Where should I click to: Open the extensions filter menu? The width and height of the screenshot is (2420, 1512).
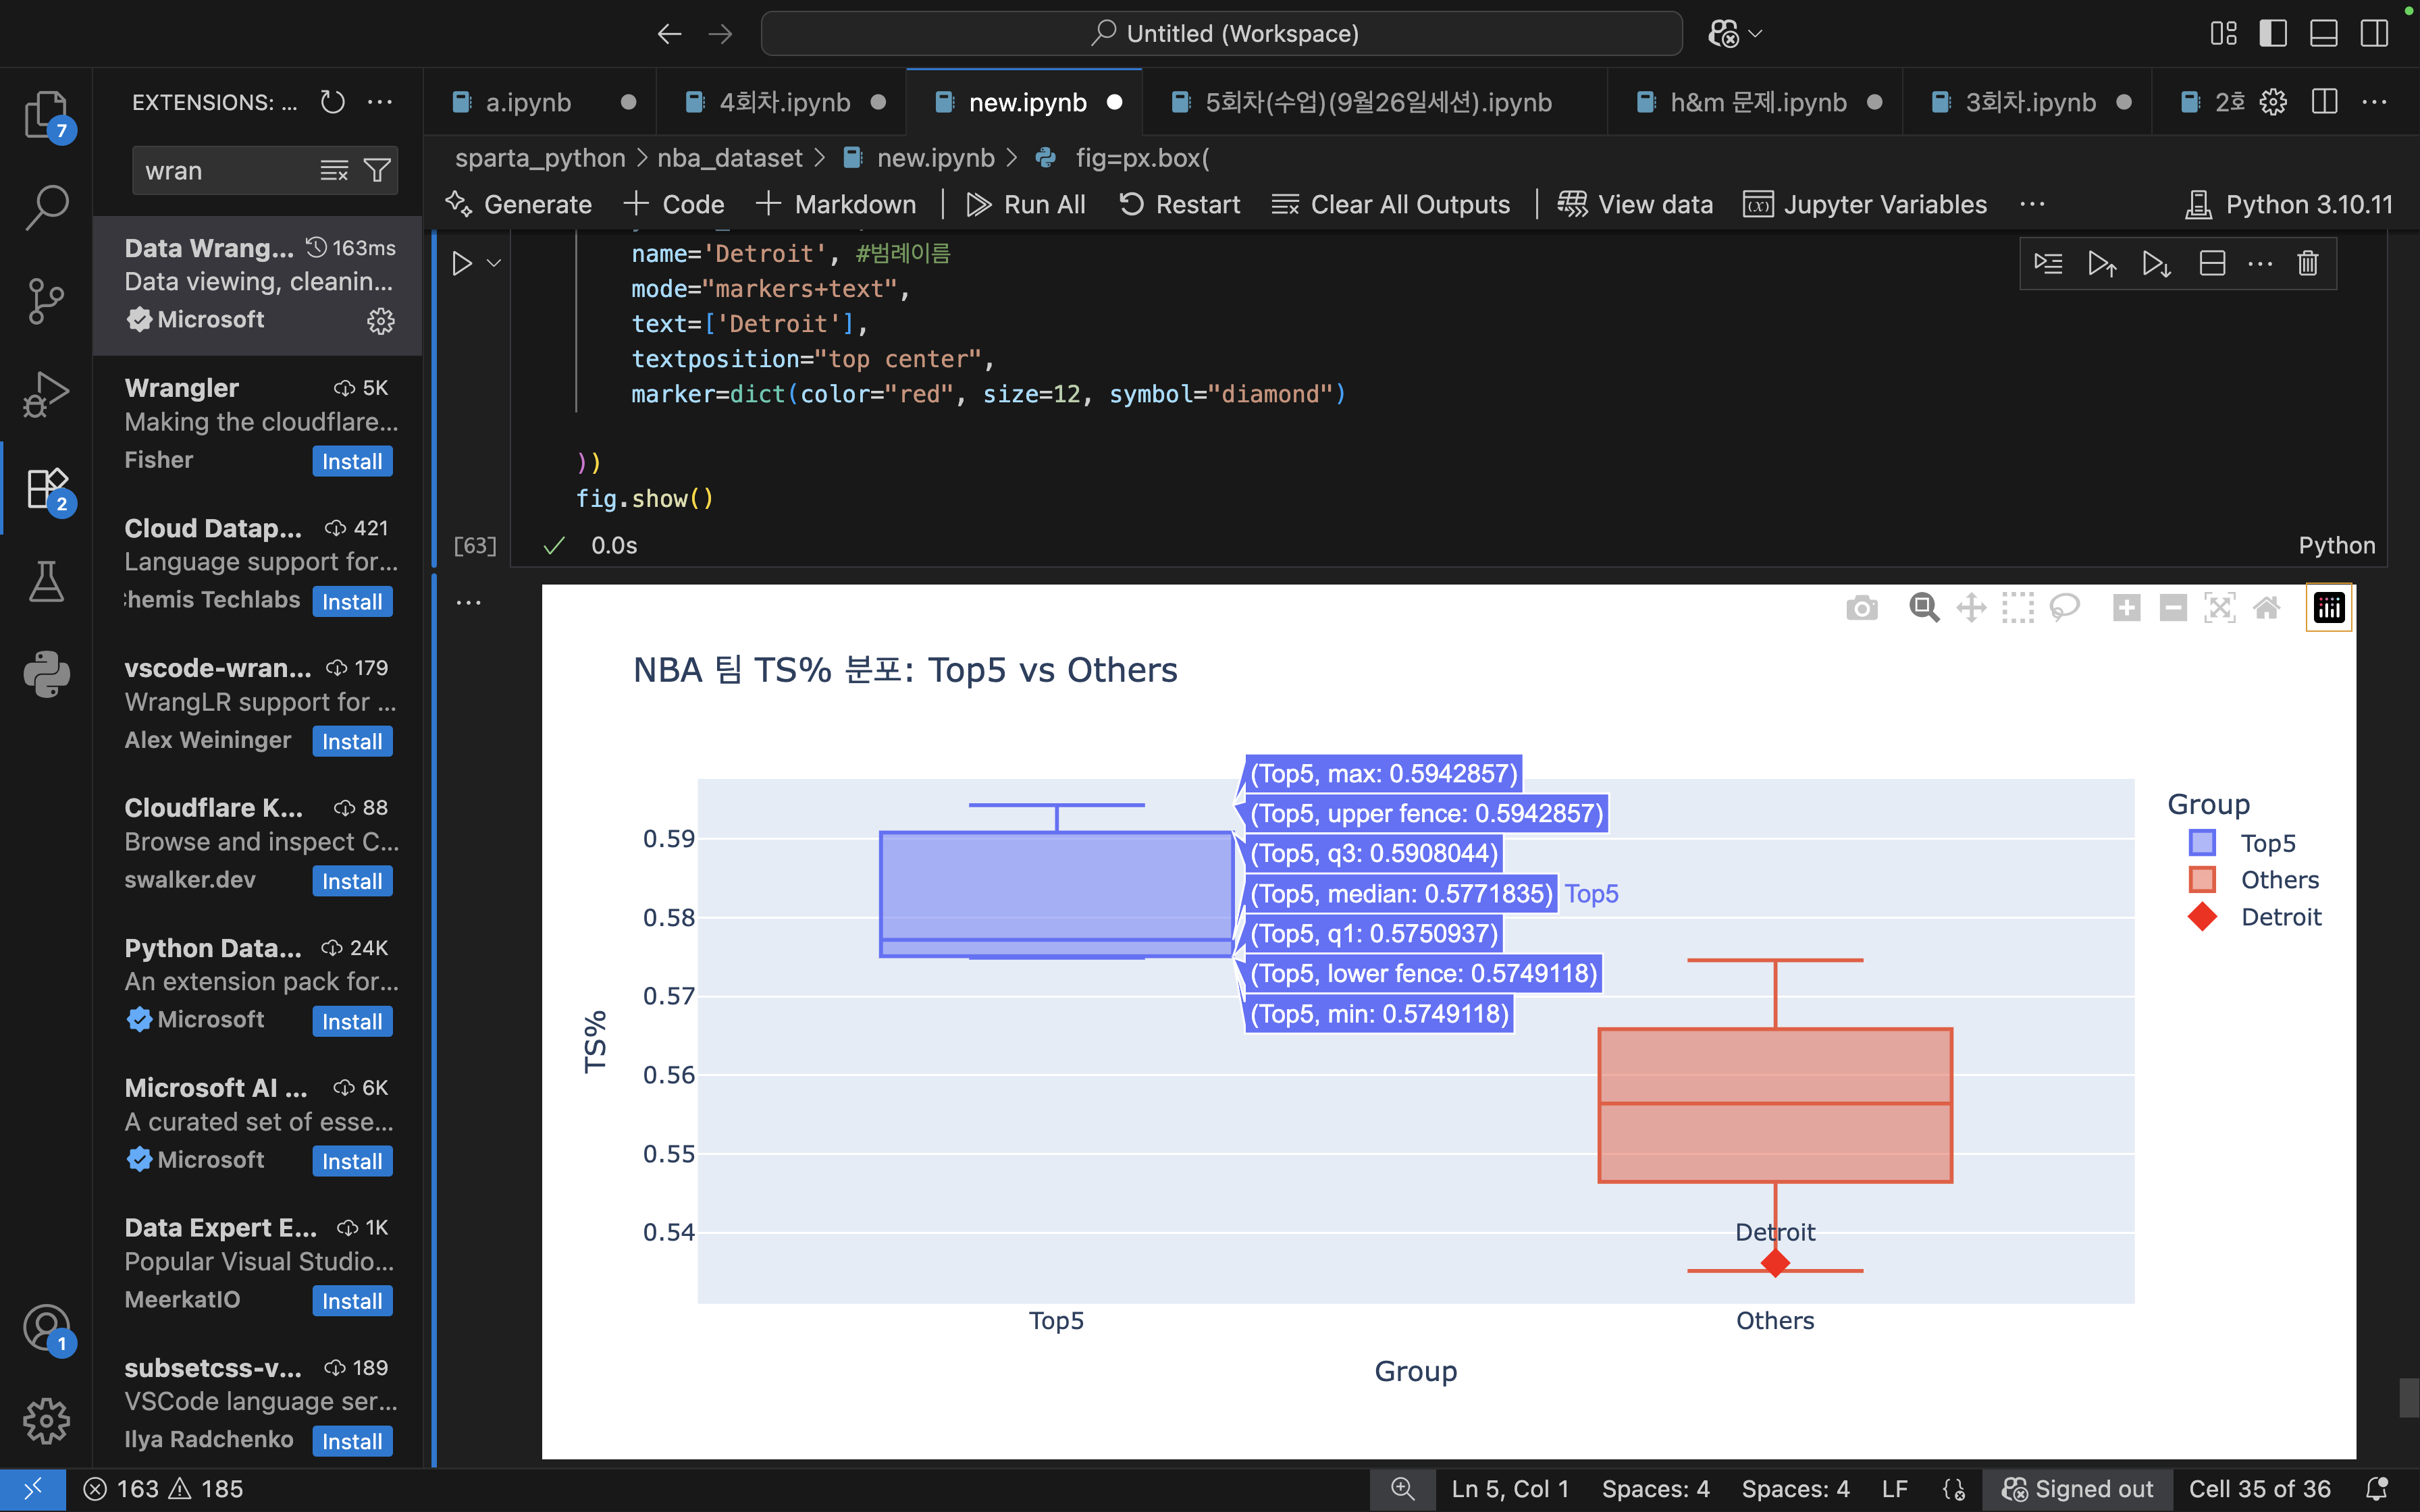[x=377, y=171]
